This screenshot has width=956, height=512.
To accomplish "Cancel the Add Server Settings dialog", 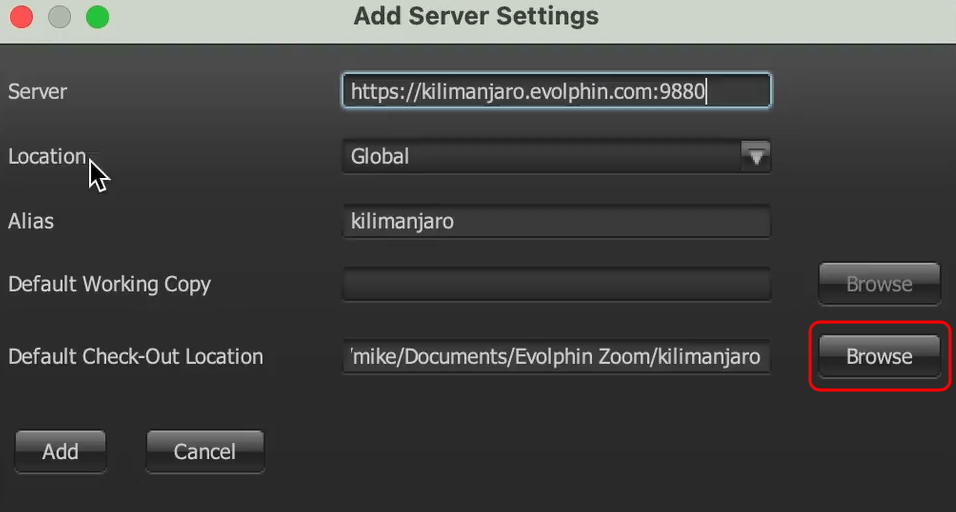I will coord(205,452).
